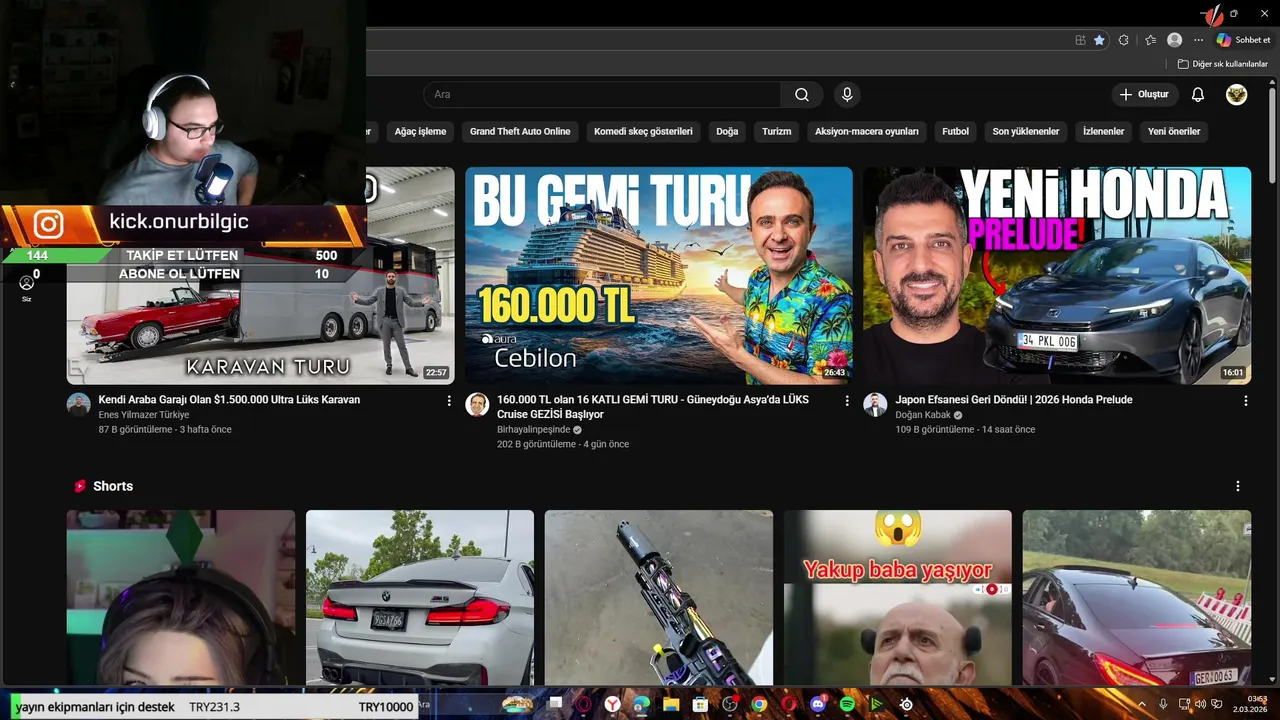Select the Doğa filter chip

click(727, 131)
